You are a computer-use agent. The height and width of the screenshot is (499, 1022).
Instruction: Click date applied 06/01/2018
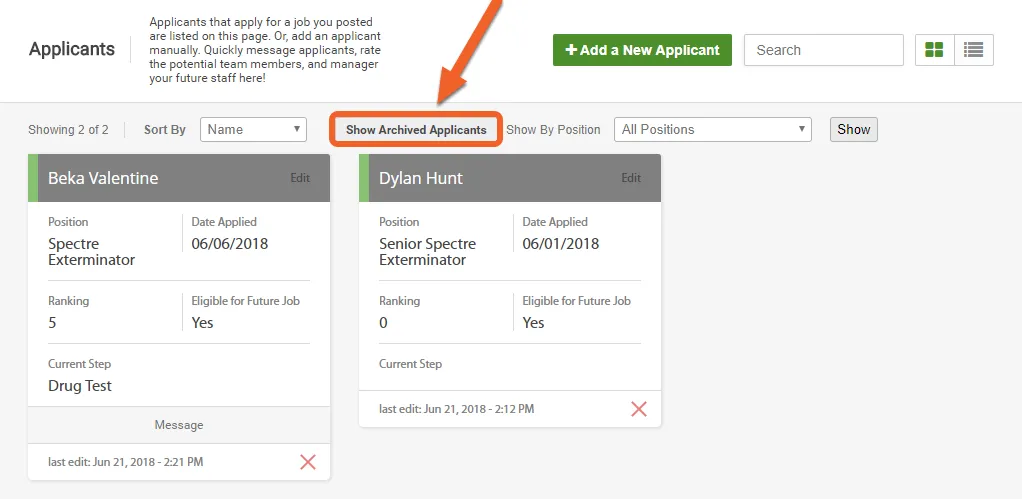pos(561,244)
